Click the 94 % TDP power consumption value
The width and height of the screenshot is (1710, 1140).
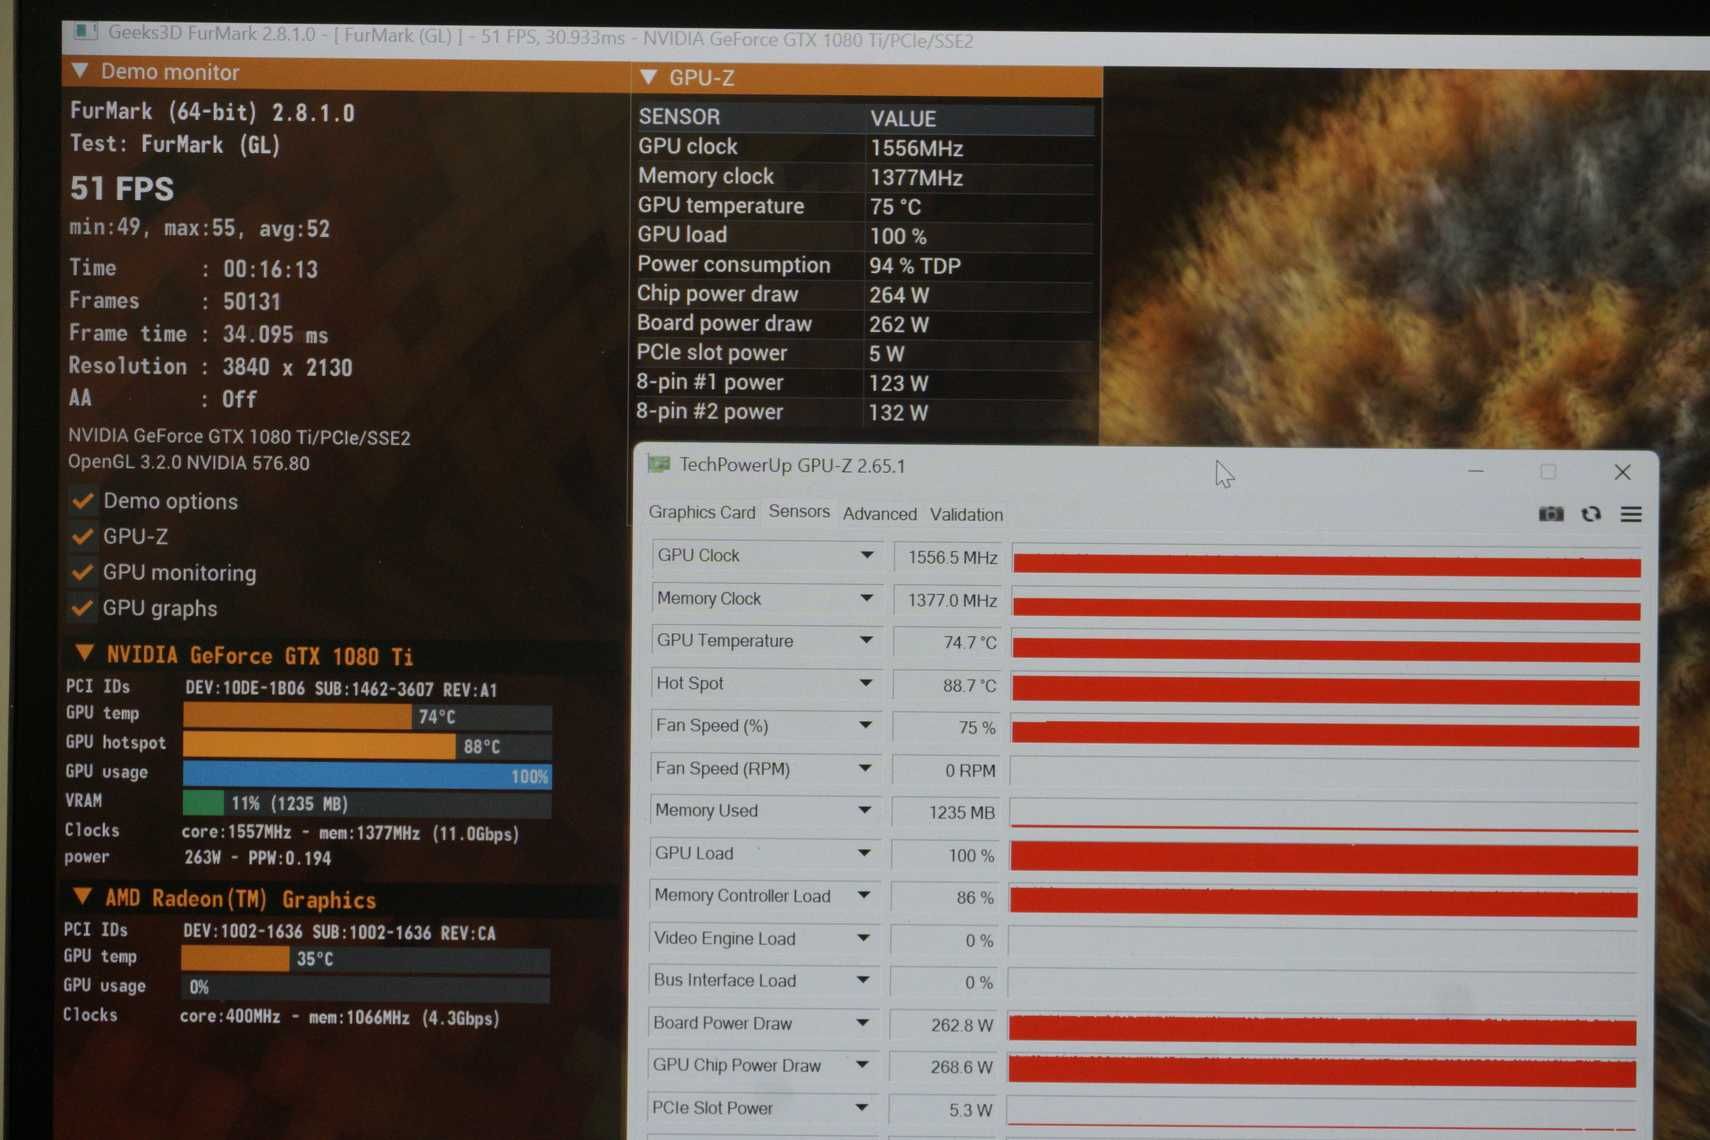click(x=914, y=266)
